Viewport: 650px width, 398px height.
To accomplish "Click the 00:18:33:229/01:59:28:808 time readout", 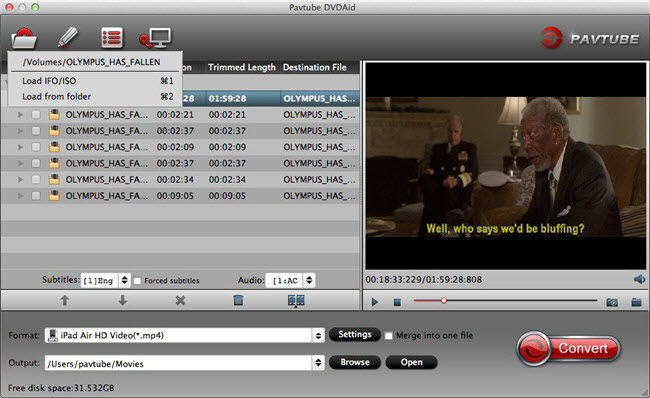I will coord(424,279).
